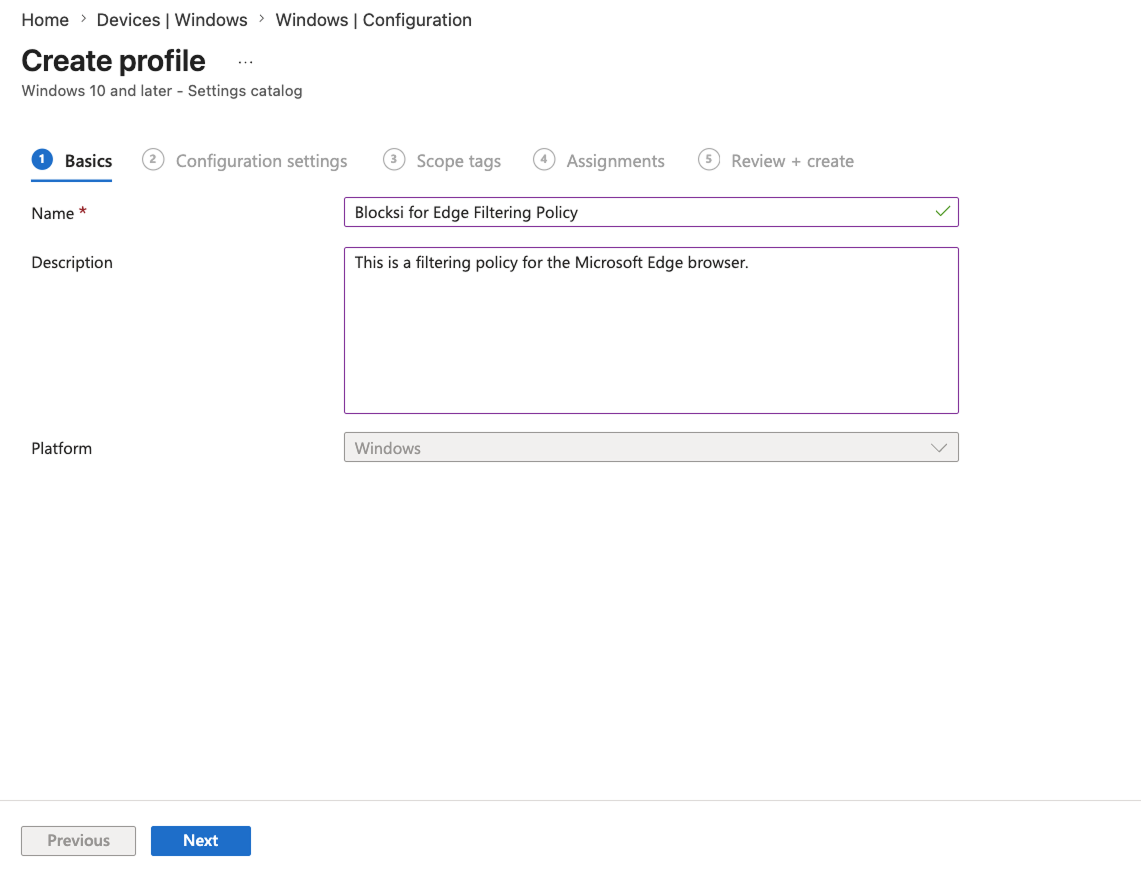Viewport: 1141px width, 877px height.
Task: Switch to Assignments step
Action: click(616, 161)
